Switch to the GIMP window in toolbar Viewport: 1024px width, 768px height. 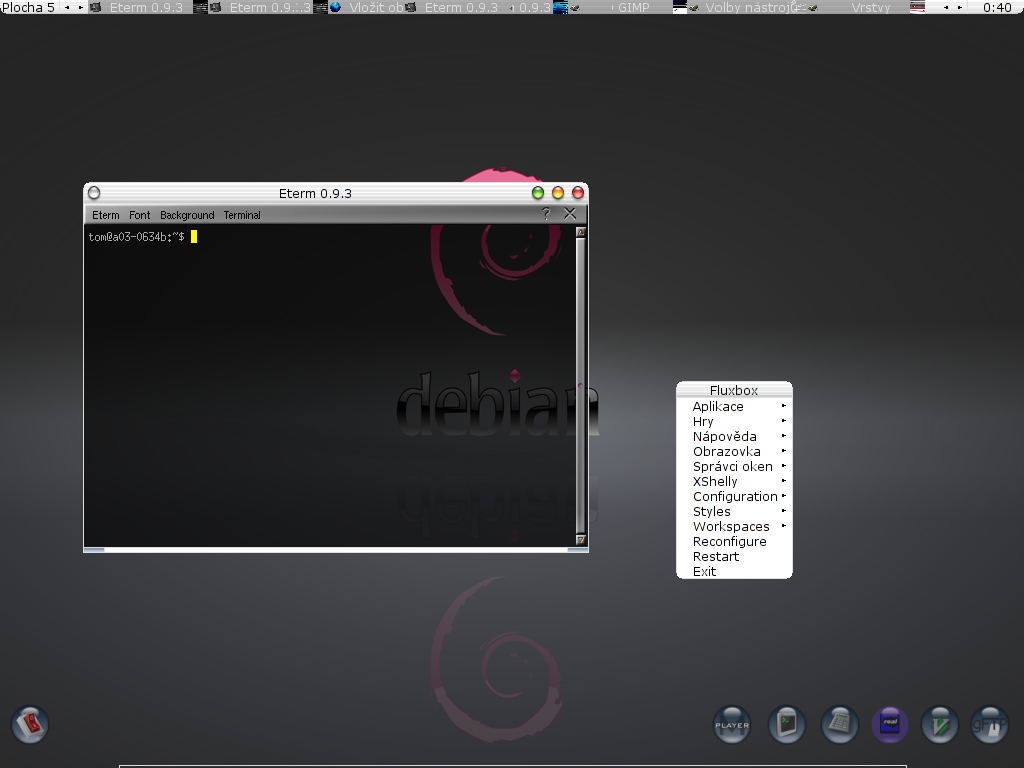(633, 7)
